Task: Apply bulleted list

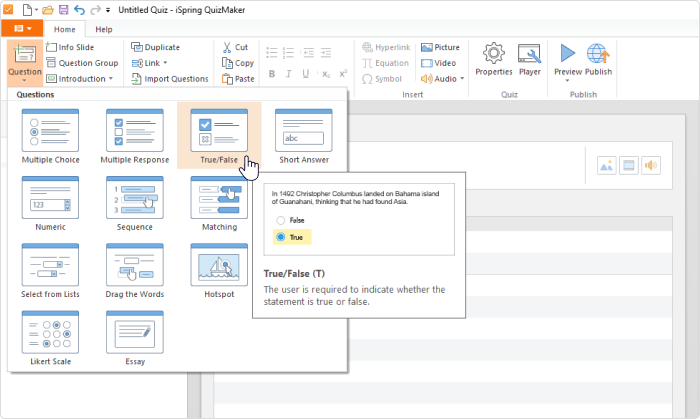Action: [272, 52]
